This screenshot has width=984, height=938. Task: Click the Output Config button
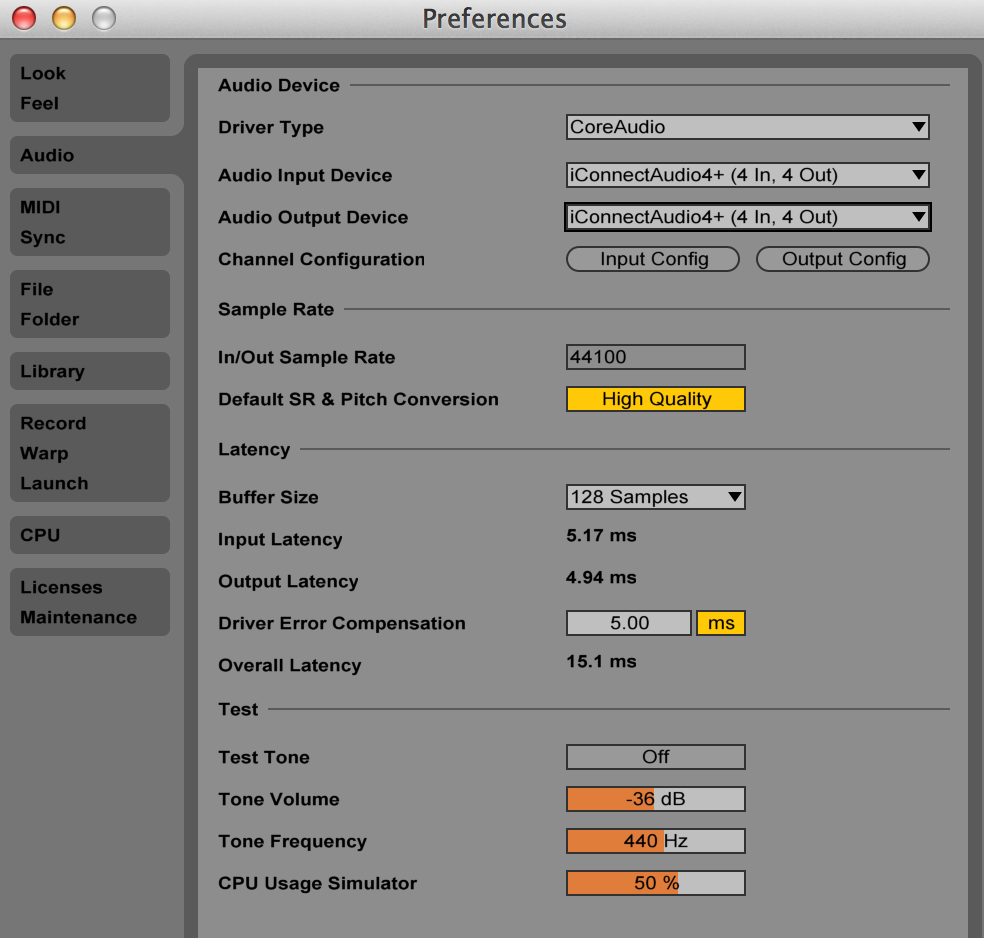pos(843,259)
